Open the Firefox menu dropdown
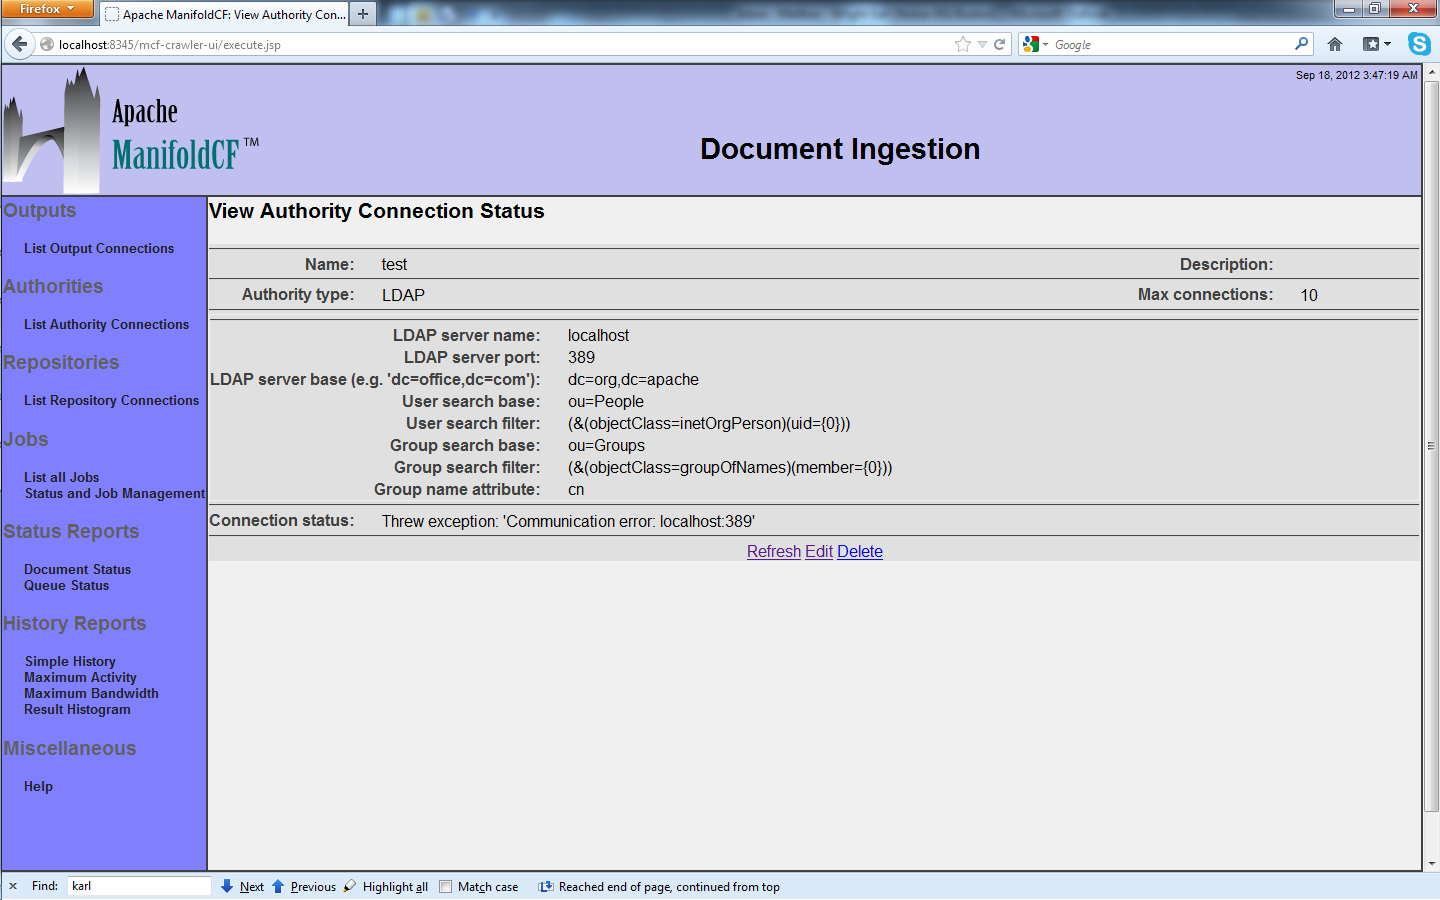 tap(47, 9)
